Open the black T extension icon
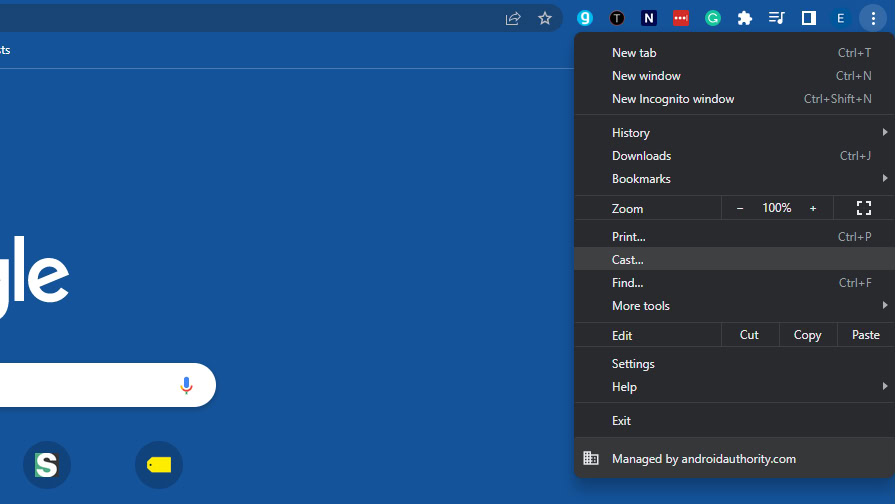The height and width of the screenshot is (504, 896). pos(617,18)
